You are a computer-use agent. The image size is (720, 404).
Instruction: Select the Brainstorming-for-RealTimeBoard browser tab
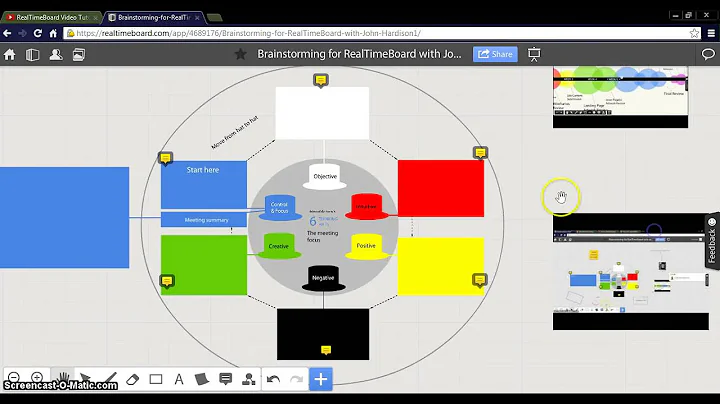(x=154, y=17)
